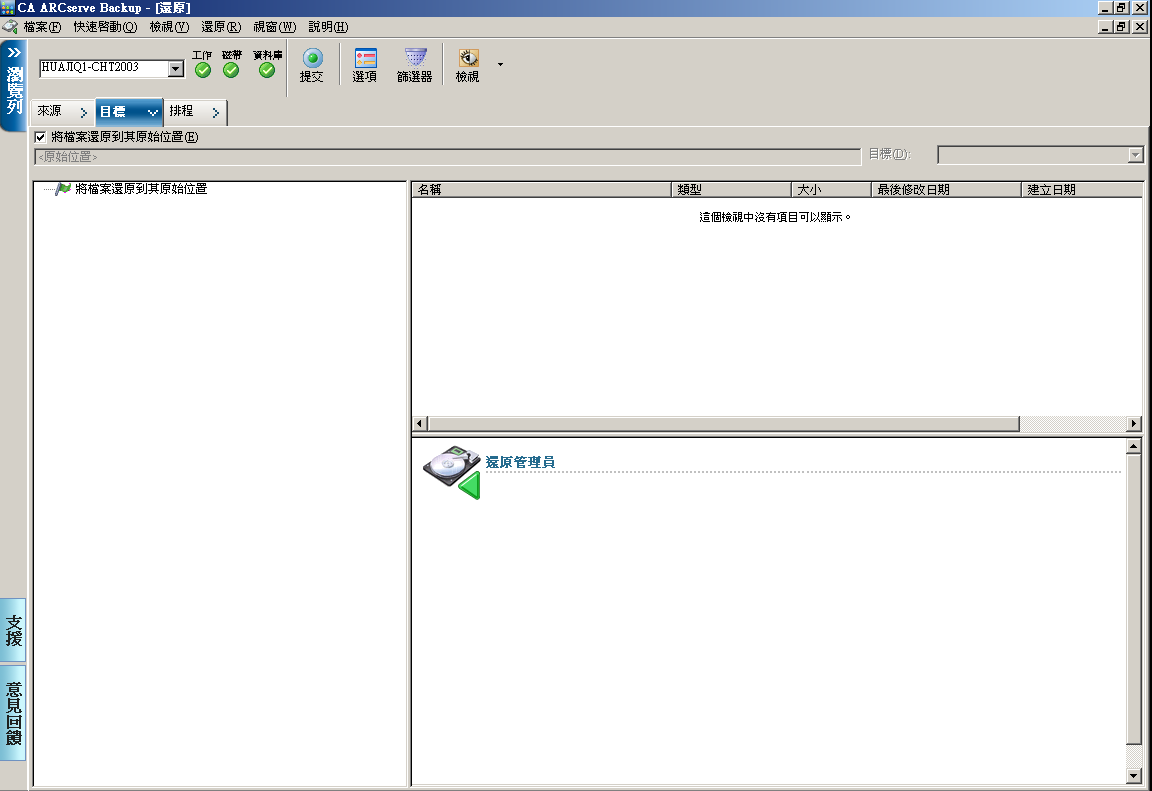Click the document icon beside 檔案 menu
Screen dimensions: 1152x791
click(x=10, y=26)
